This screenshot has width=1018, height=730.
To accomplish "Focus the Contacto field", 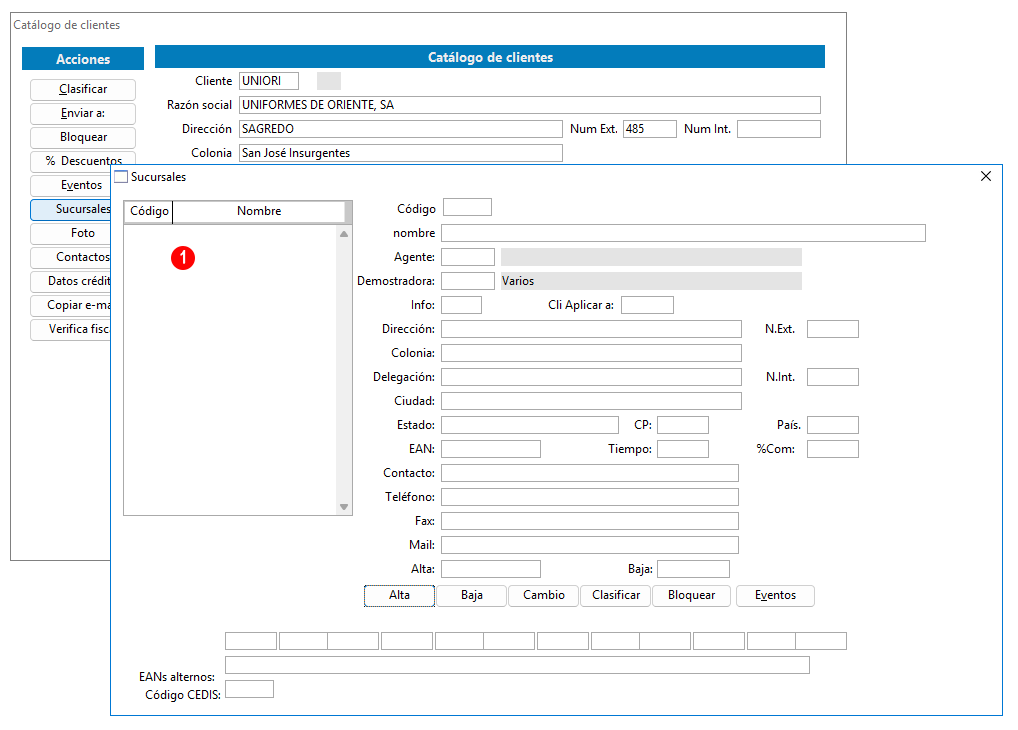I will pos(590,473).
